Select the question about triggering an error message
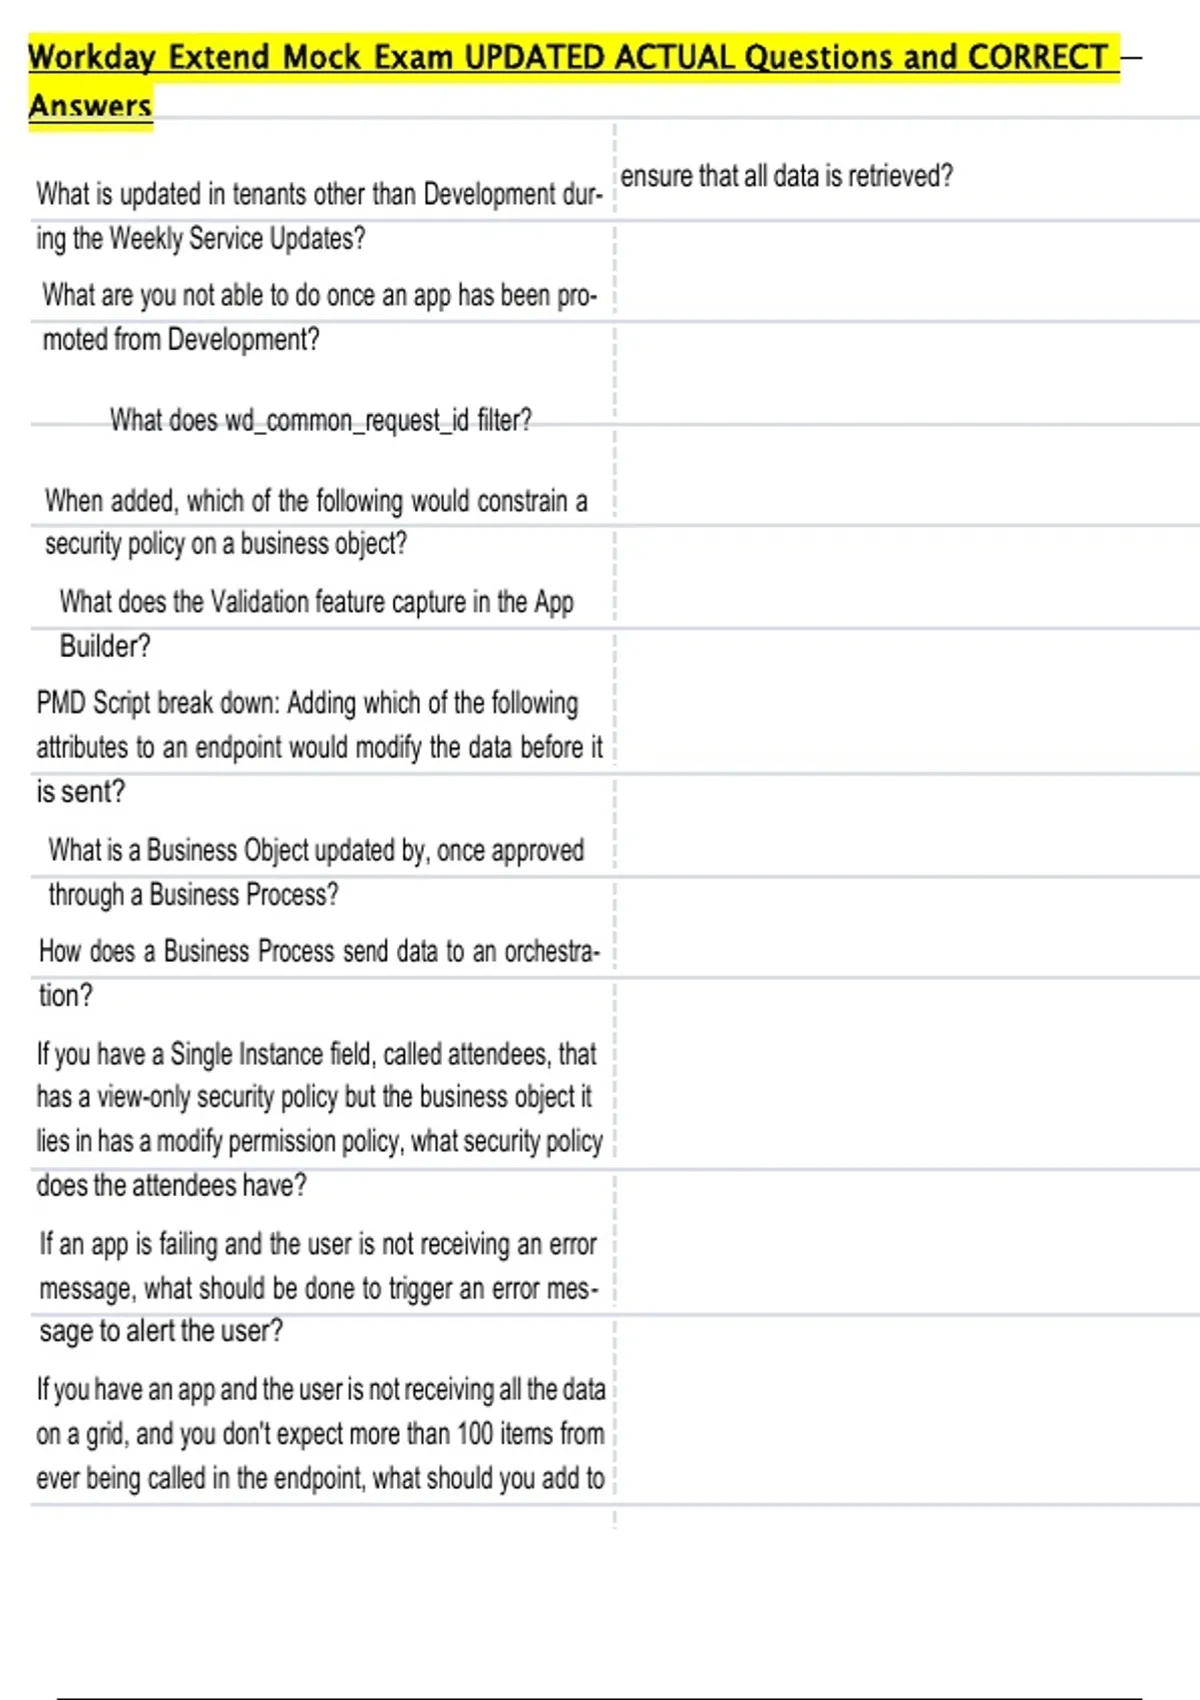The image size is (1200, 1700). click(x=318, y=1287)
